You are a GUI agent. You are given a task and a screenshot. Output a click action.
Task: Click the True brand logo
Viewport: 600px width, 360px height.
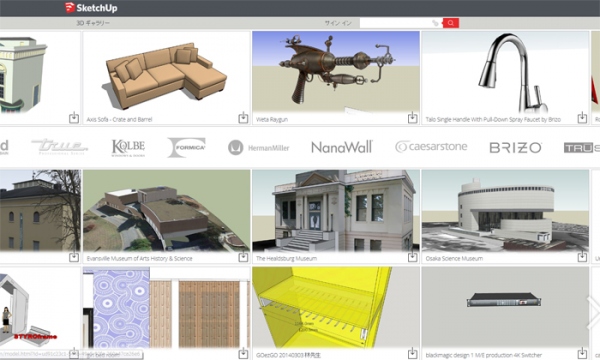(60, 147)
